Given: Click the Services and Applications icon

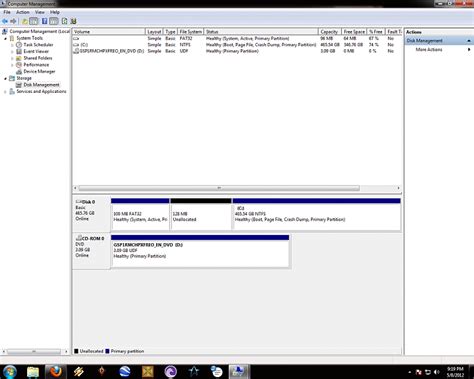Looking at the screenshot, I should [x=12, y=91].
